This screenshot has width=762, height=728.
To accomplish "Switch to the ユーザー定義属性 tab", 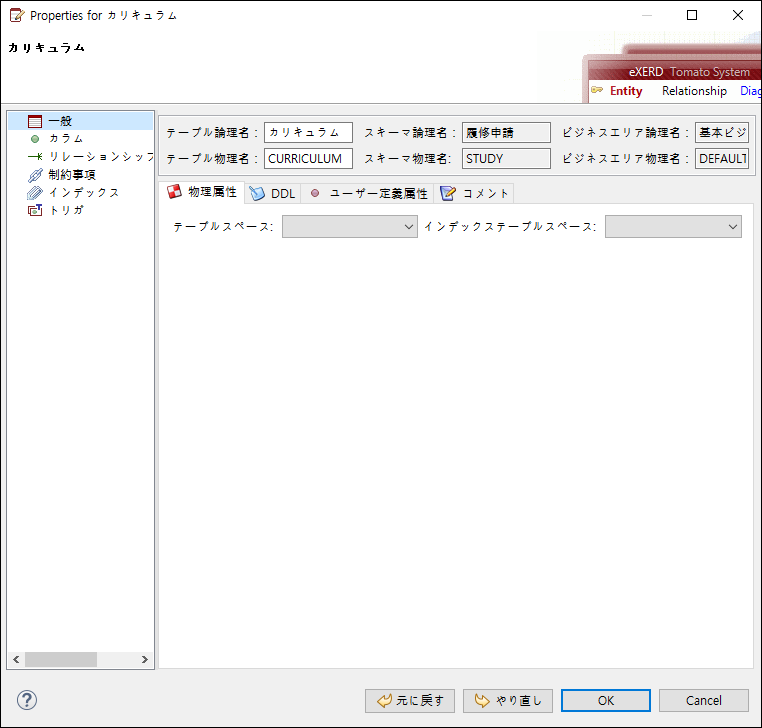I will point(368,193).
